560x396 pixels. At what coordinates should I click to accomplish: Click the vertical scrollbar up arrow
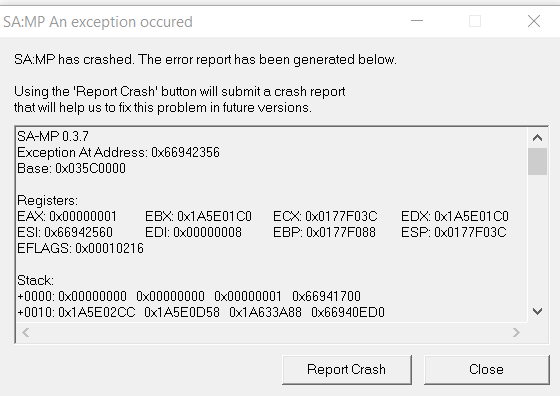[x=538, y=137]
